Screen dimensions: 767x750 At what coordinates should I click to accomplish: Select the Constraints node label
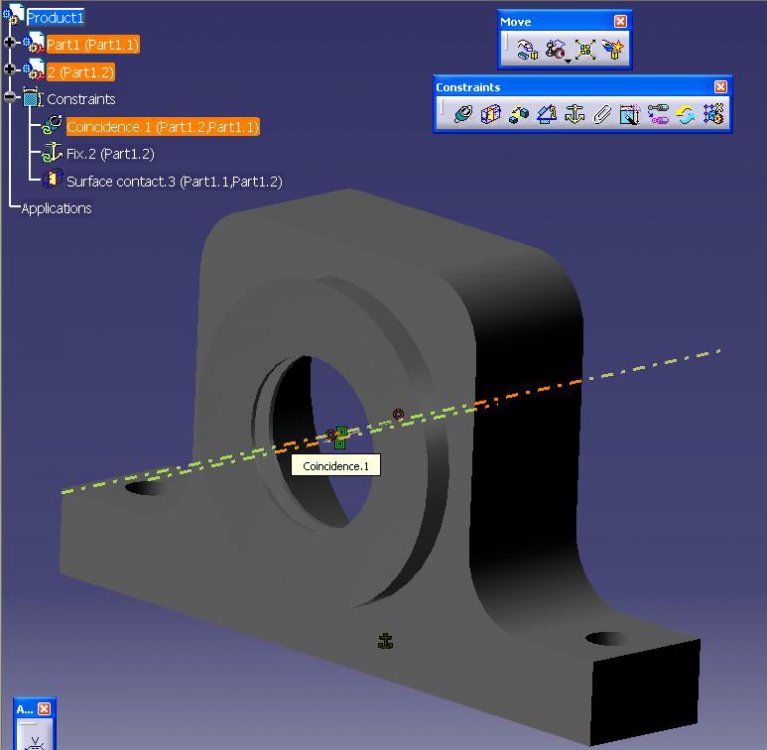81,99
